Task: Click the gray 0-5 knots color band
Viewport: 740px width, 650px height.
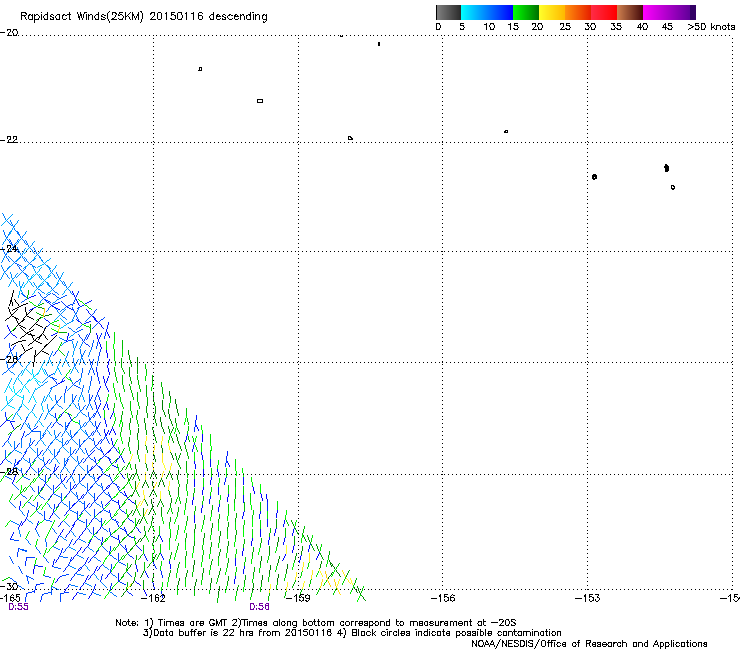Action: click(448, 12)
